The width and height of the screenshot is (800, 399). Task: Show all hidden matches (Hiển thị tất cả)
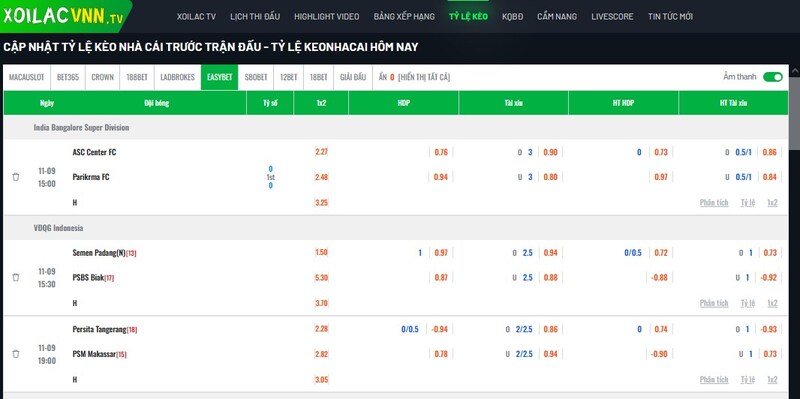click(424, 78)
